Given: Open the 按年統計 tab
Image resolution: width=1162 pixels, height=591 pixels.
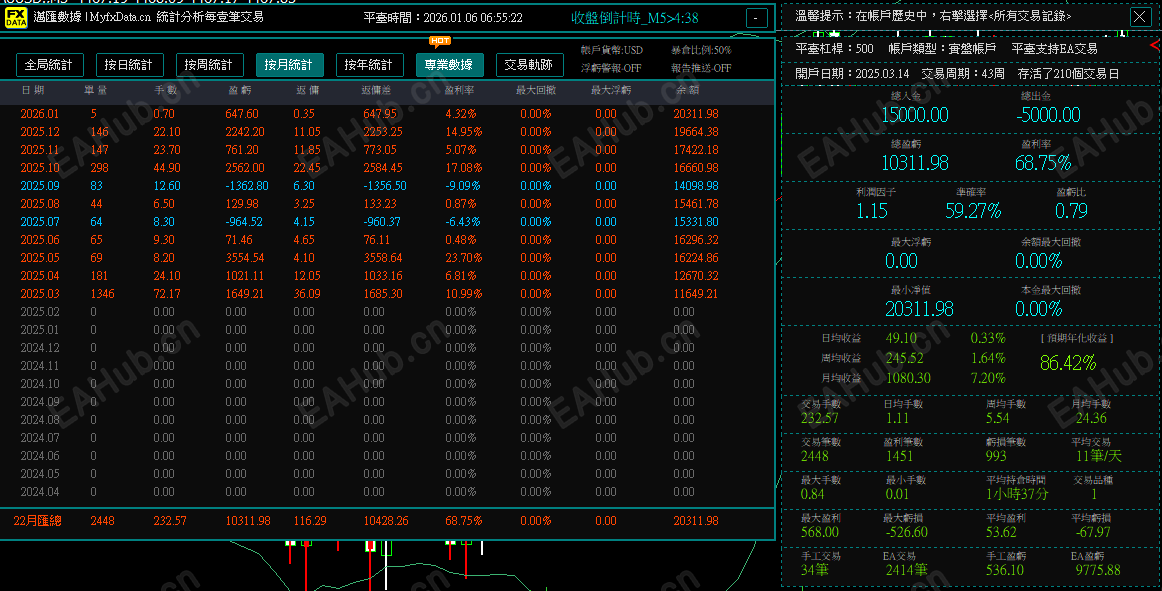Looking at the screenshot, I should (369, 65).
